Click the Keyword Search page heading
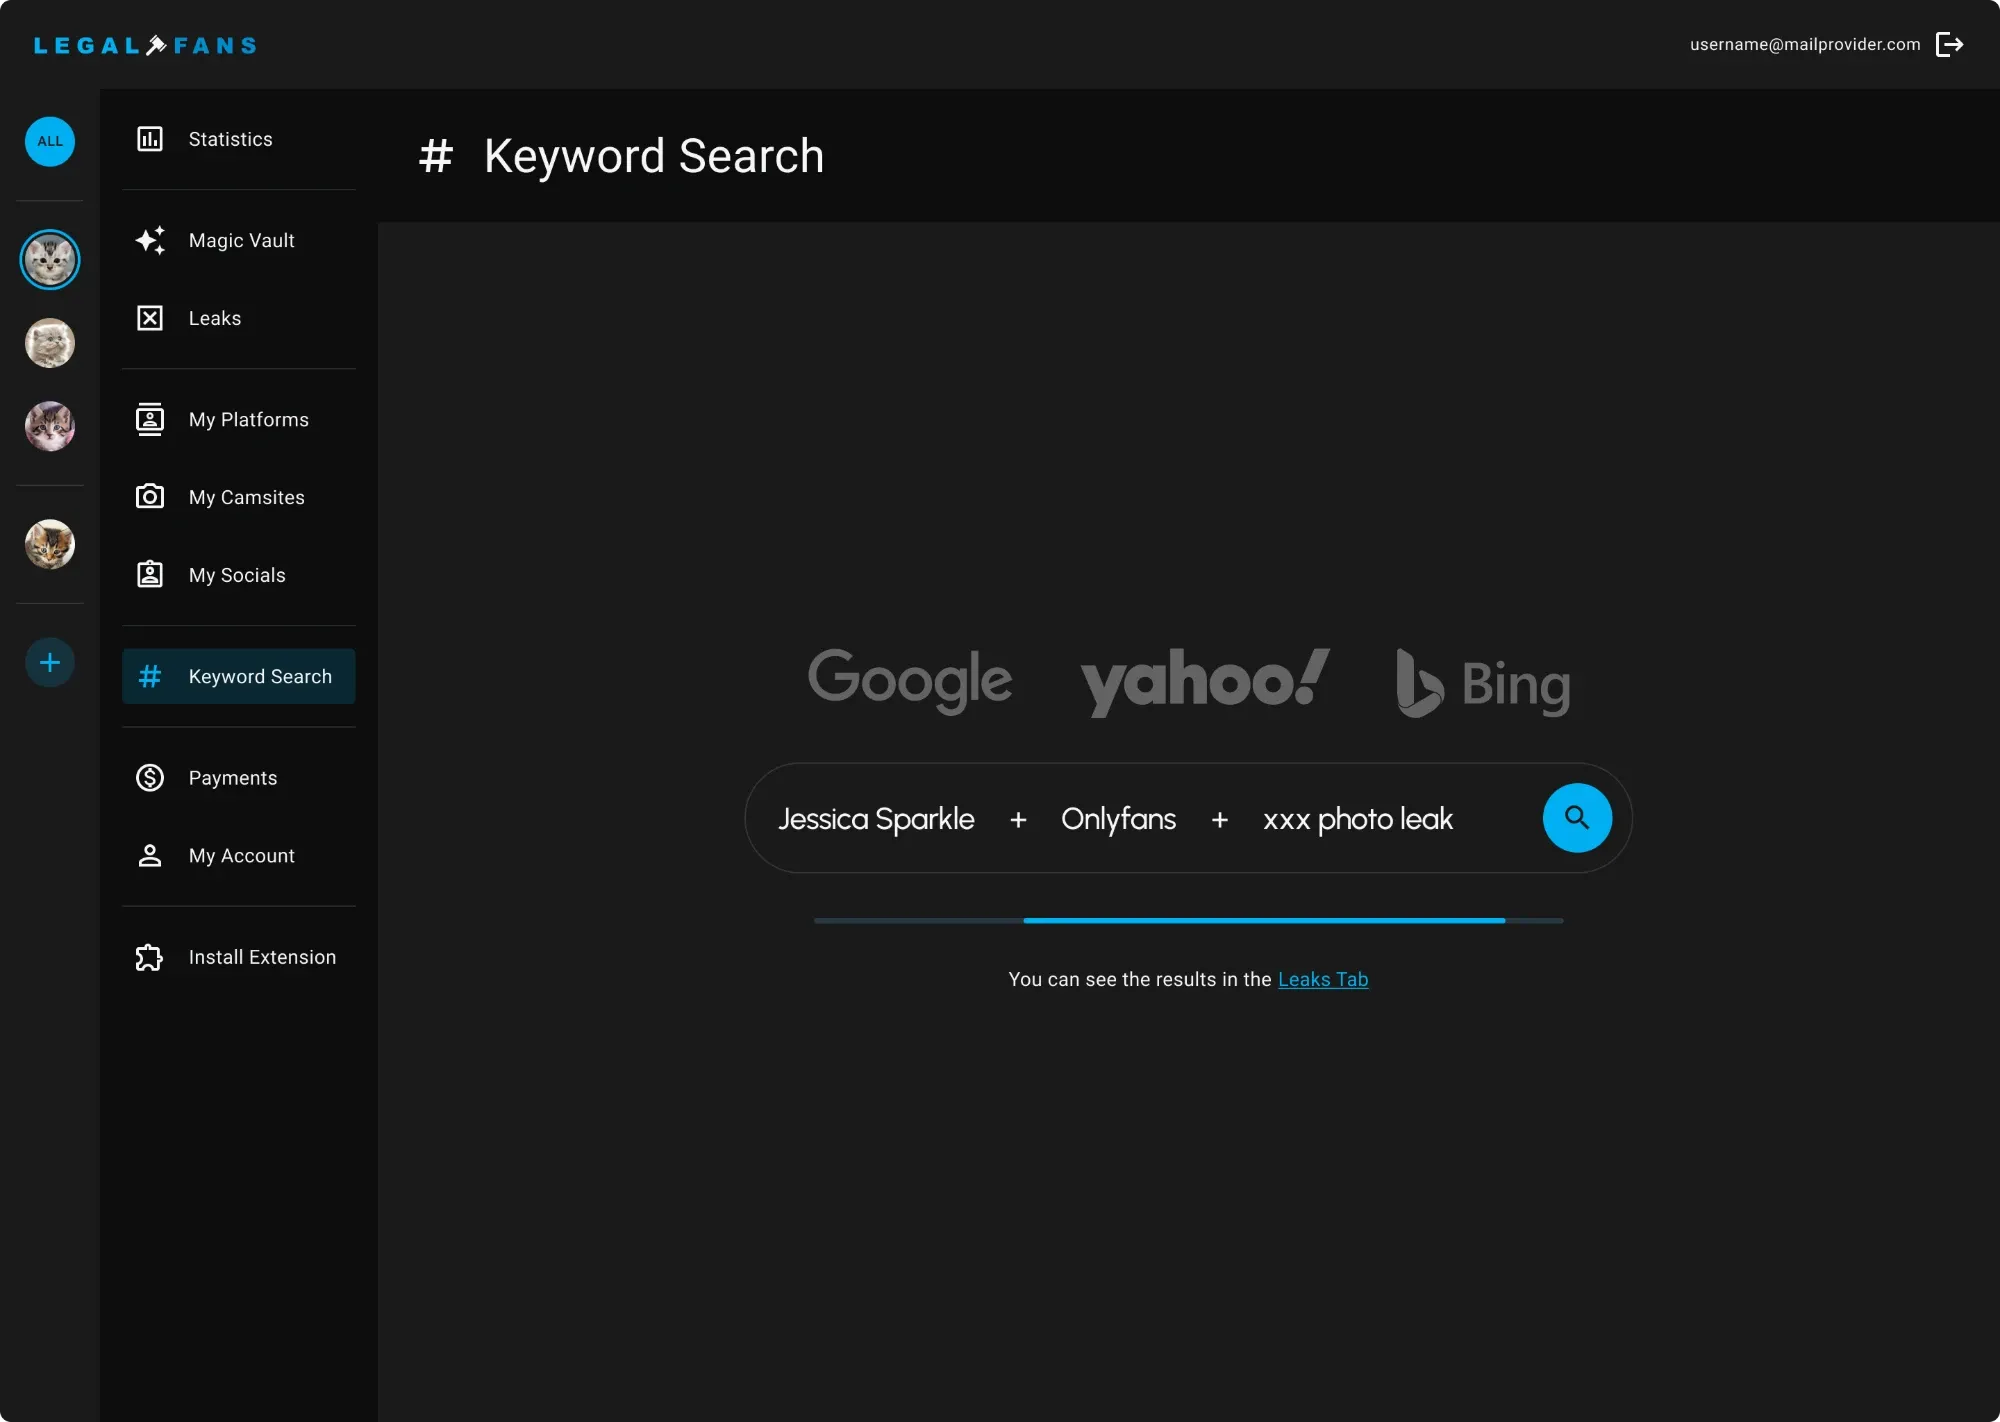 pyautogui.click(x=654, y=156)
